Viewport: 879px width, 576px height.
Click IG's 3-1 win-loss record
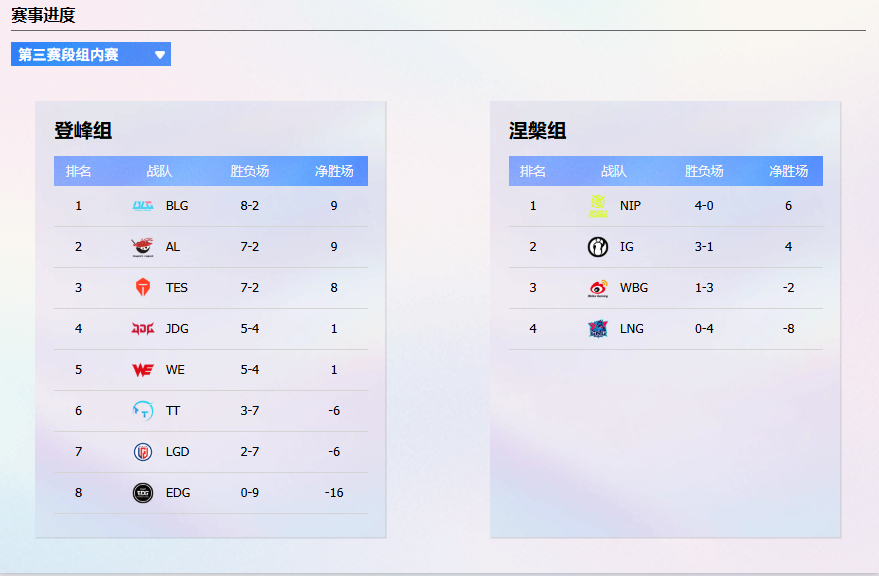(704, 247)
